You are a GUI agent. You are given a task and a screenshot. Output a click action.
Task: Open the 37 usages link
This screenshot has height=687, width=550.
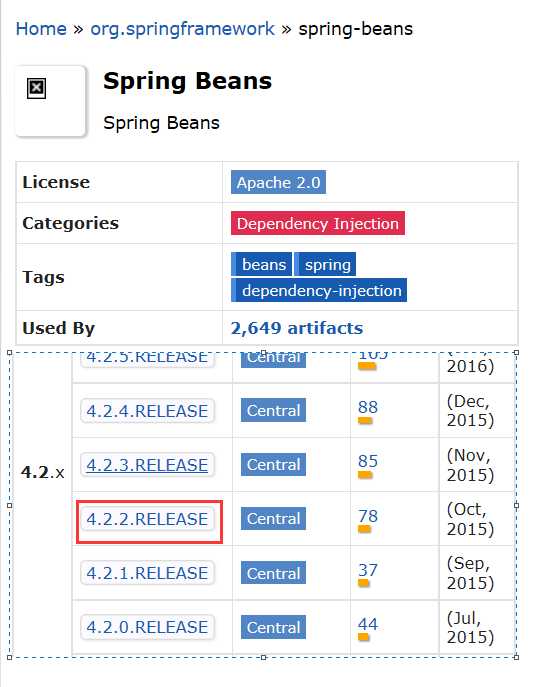(x=368, y=570)
